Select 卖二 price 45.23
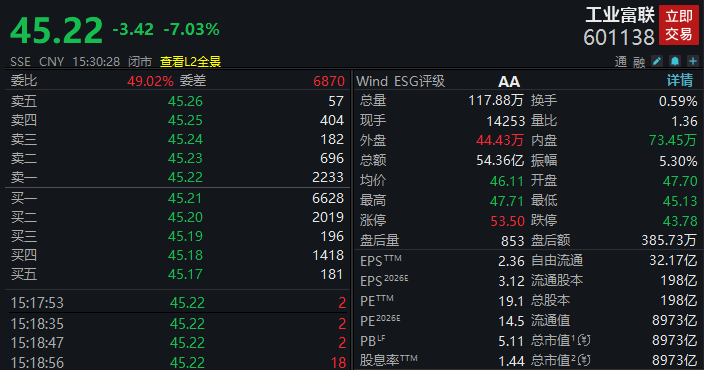The image size is (704, 370). coord(185,158)
